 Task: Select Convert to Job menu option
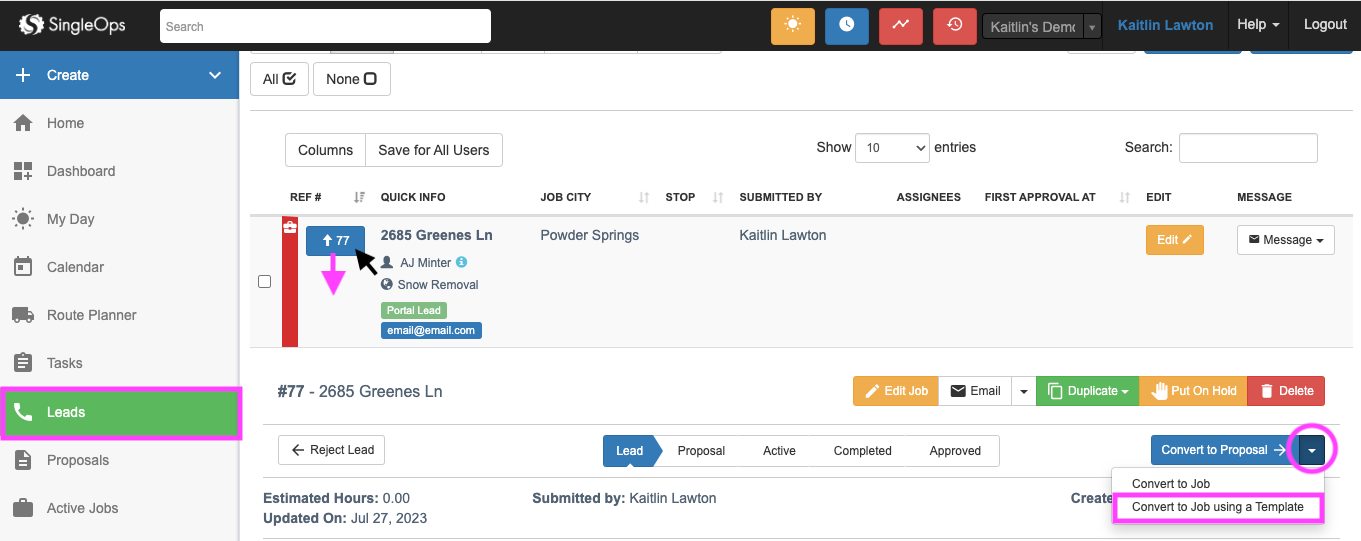[1170, 484]
